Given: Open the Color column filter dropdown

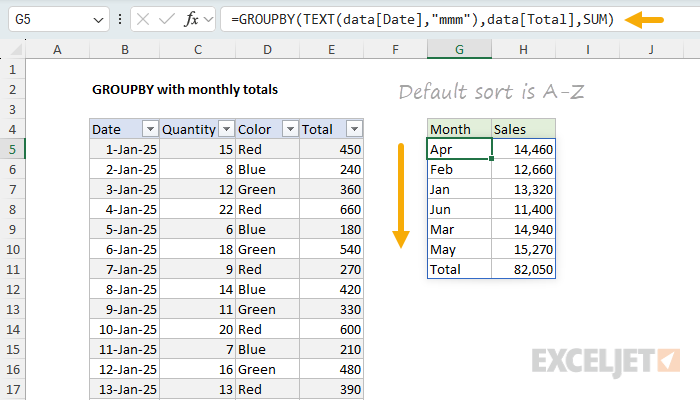Looking at the screenshot, I should click(290, 129).
